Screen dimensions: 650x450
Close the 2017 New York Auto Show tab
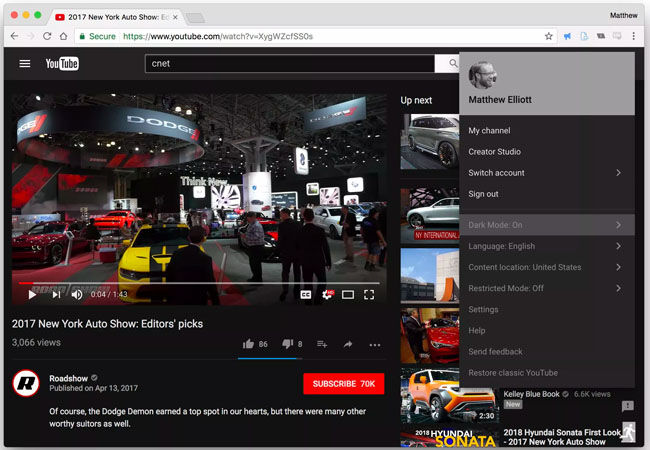coord(175,17)
